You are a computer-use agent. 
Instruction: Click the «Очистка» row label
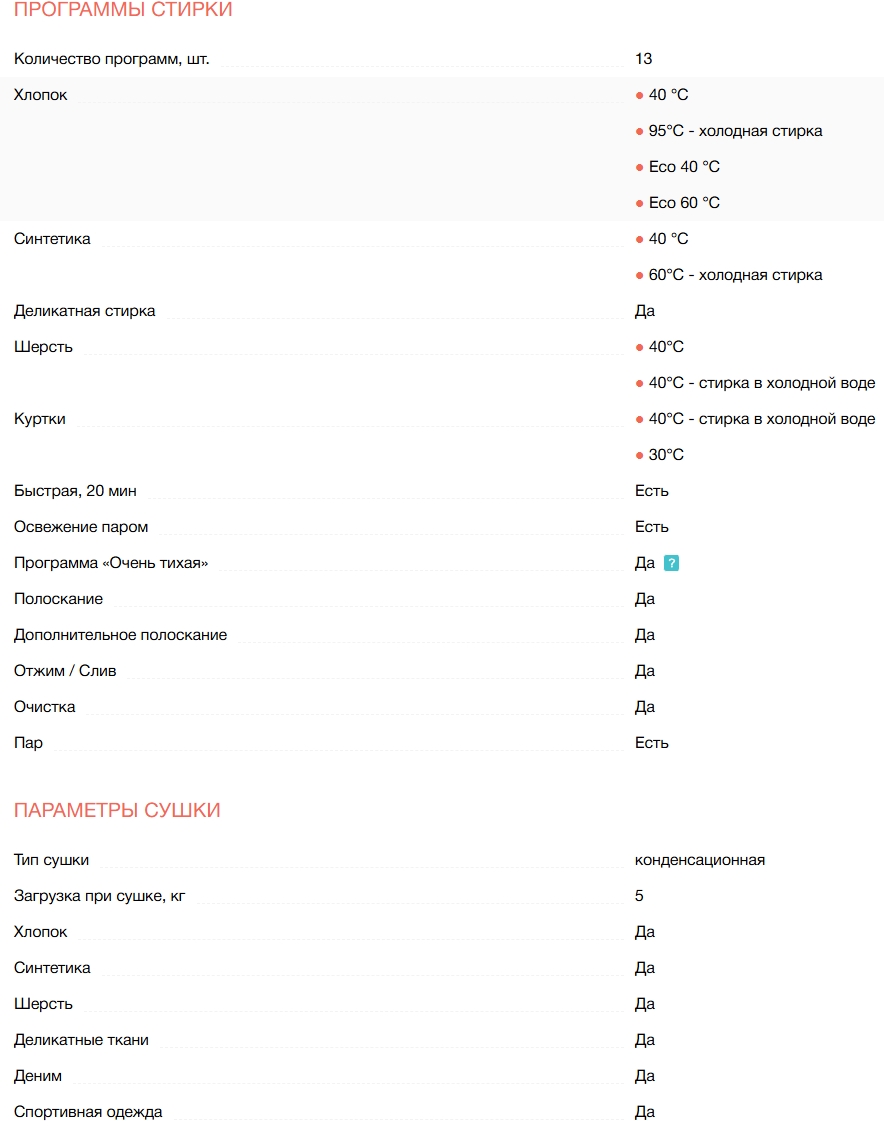45,707
